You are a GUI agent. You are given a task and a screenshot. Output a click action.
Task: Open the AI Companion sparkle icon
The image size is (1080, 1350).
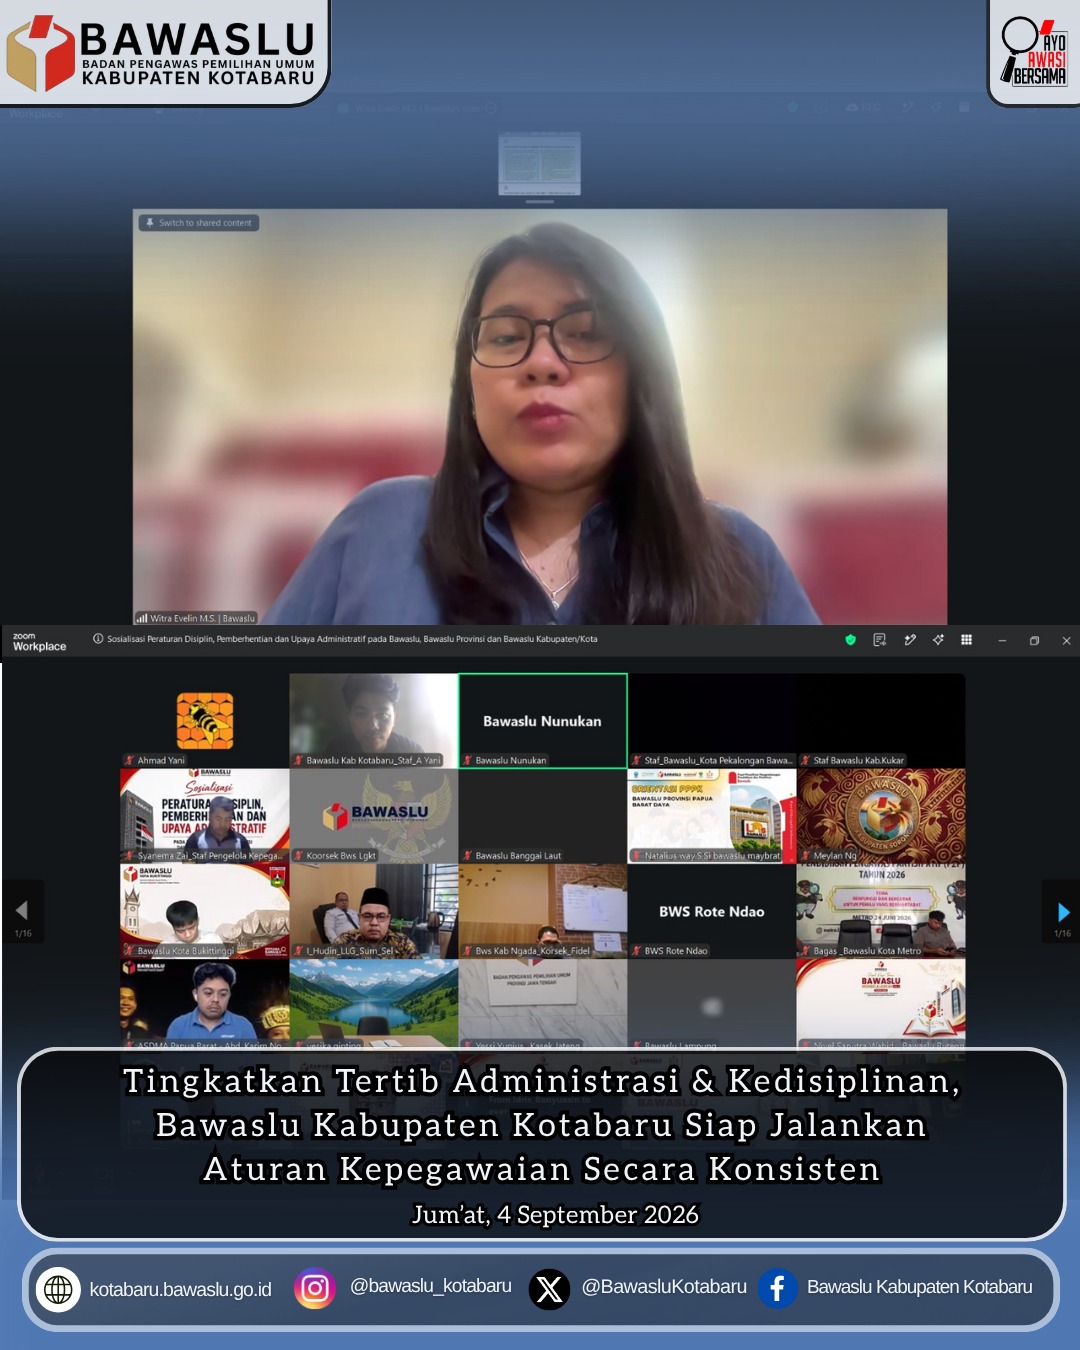(x=938, y=640)
